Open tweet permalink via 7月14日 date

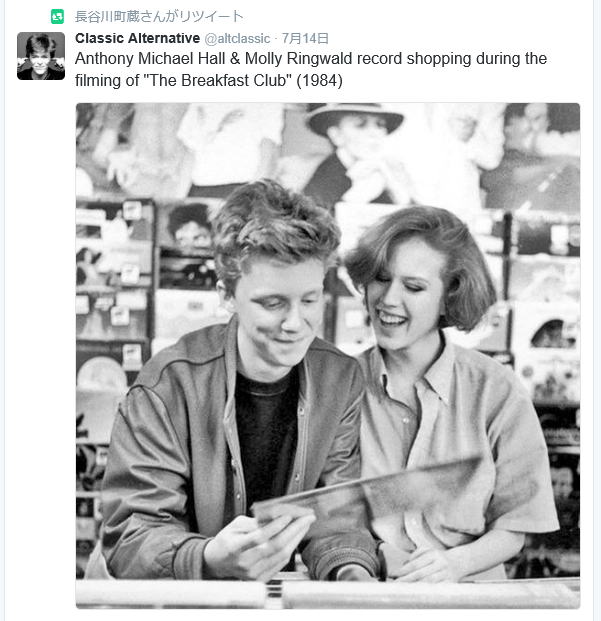pos(305,38)
